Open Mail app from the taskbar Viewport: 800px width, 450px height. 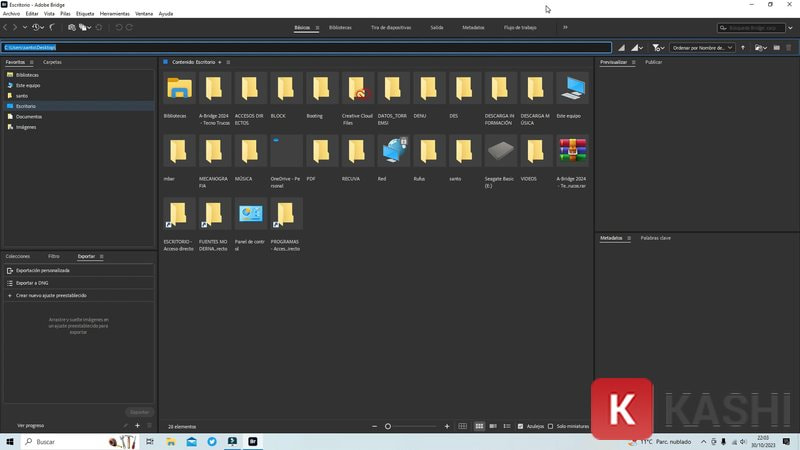click(191, 442)
